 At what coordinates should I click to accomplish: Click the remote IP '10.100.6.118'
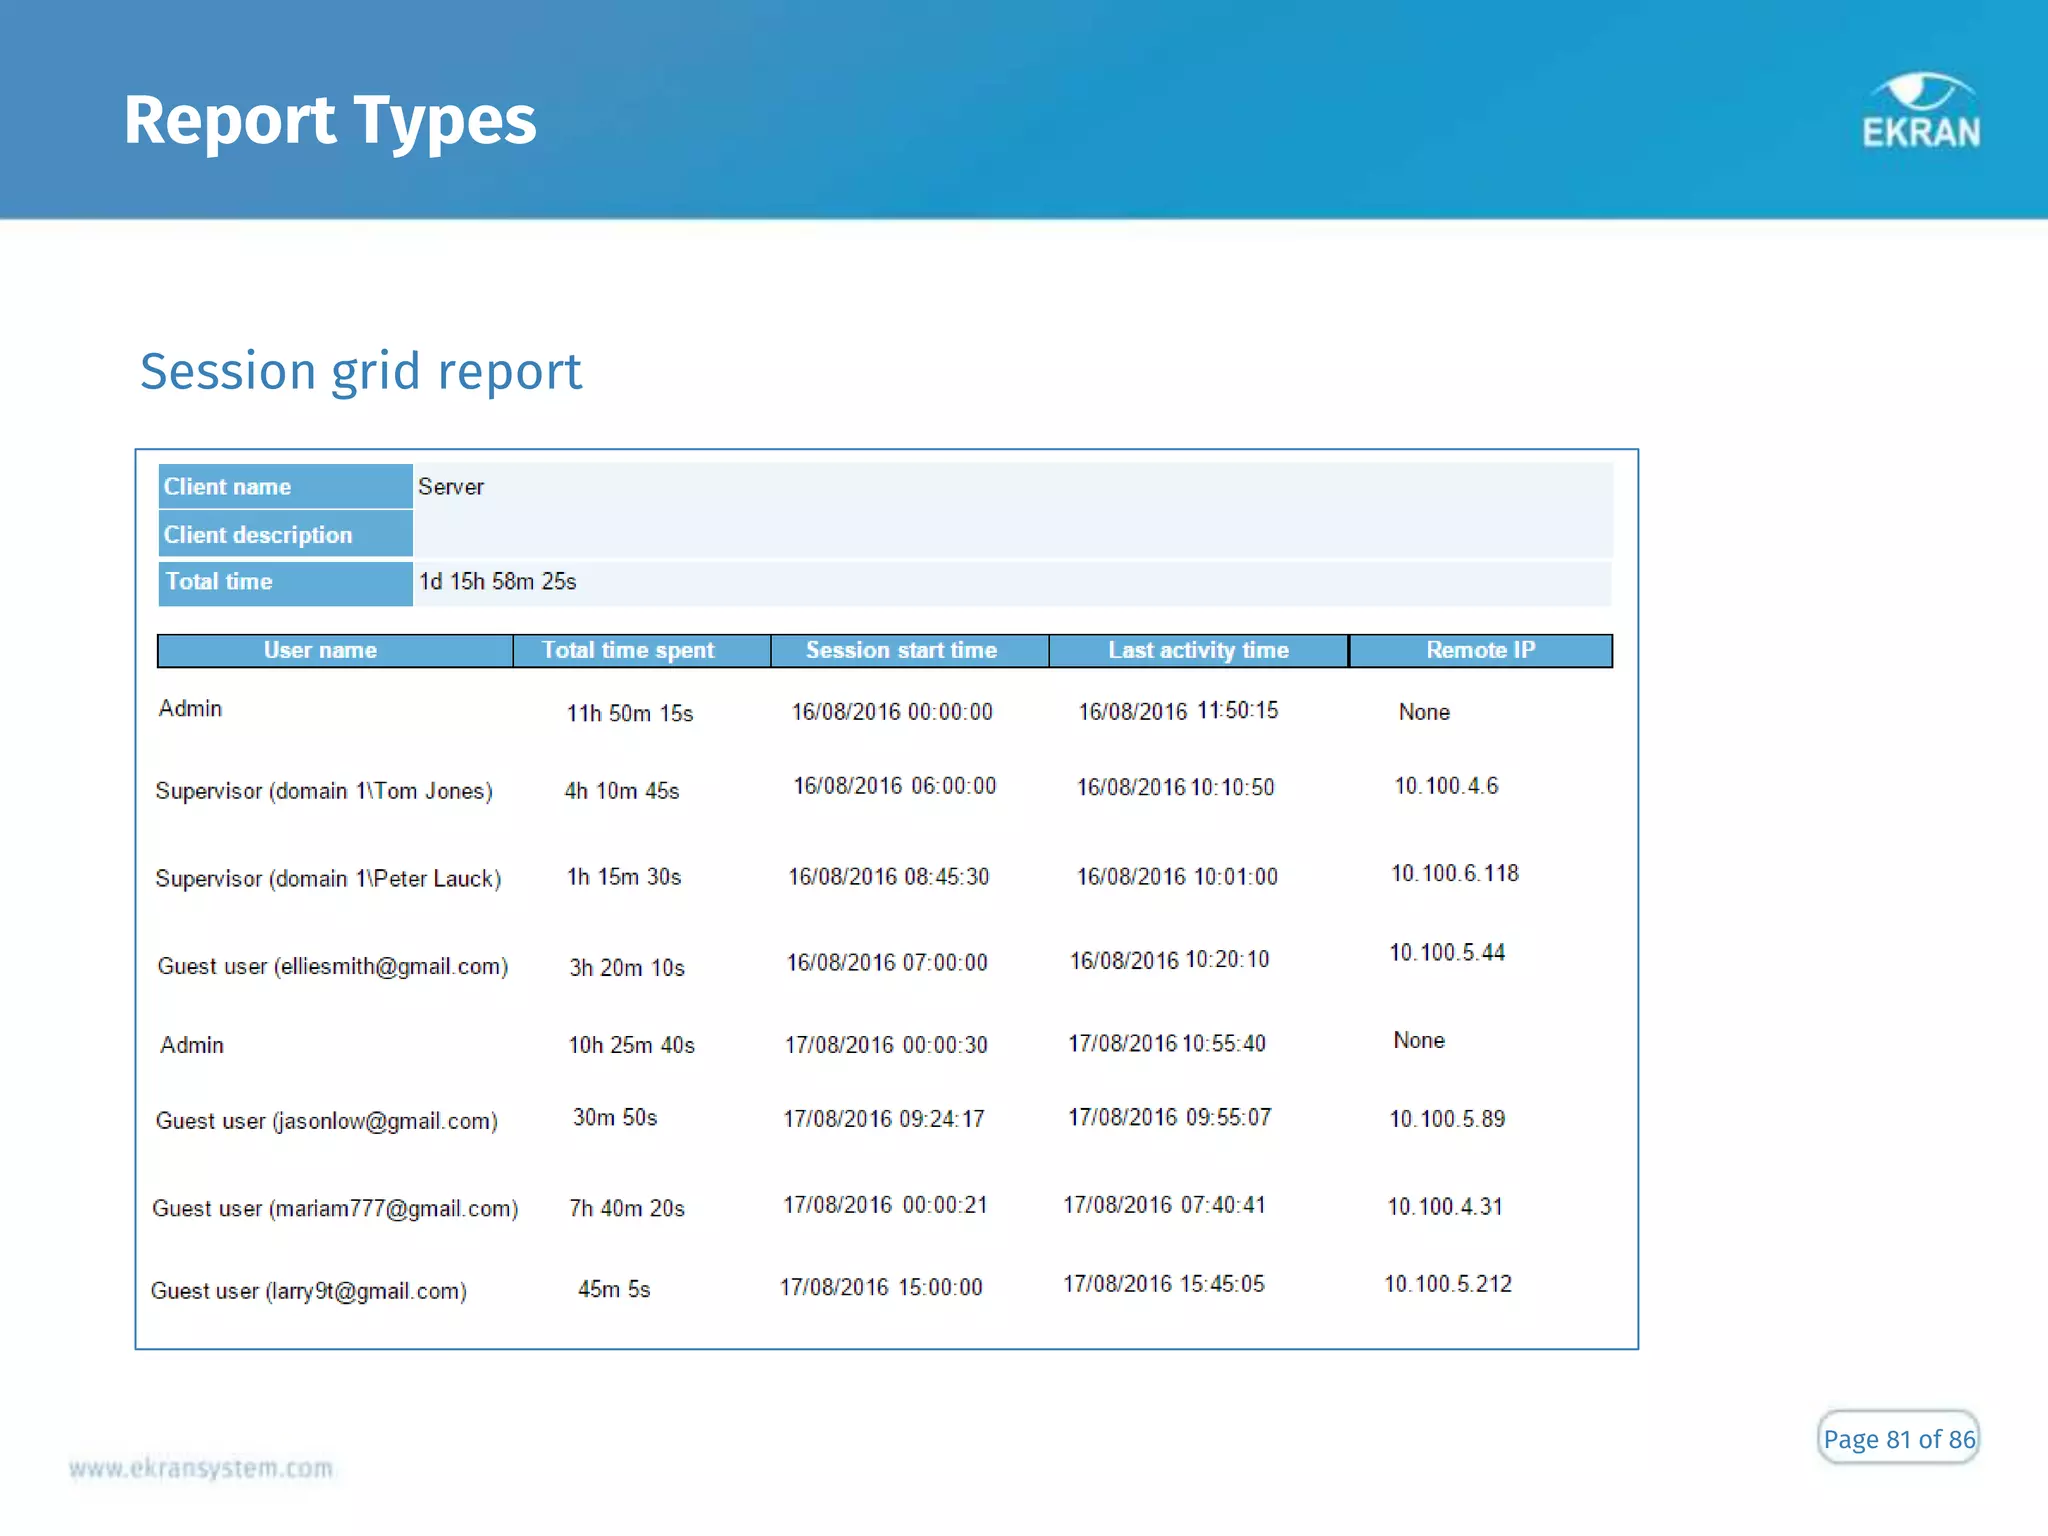(1455, 873)
